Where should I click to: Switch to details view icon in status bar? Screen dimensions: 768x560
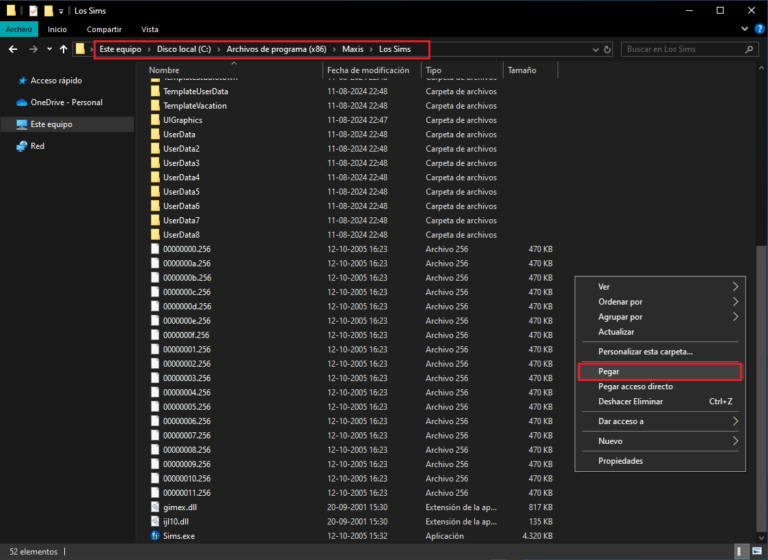(741, 552)
